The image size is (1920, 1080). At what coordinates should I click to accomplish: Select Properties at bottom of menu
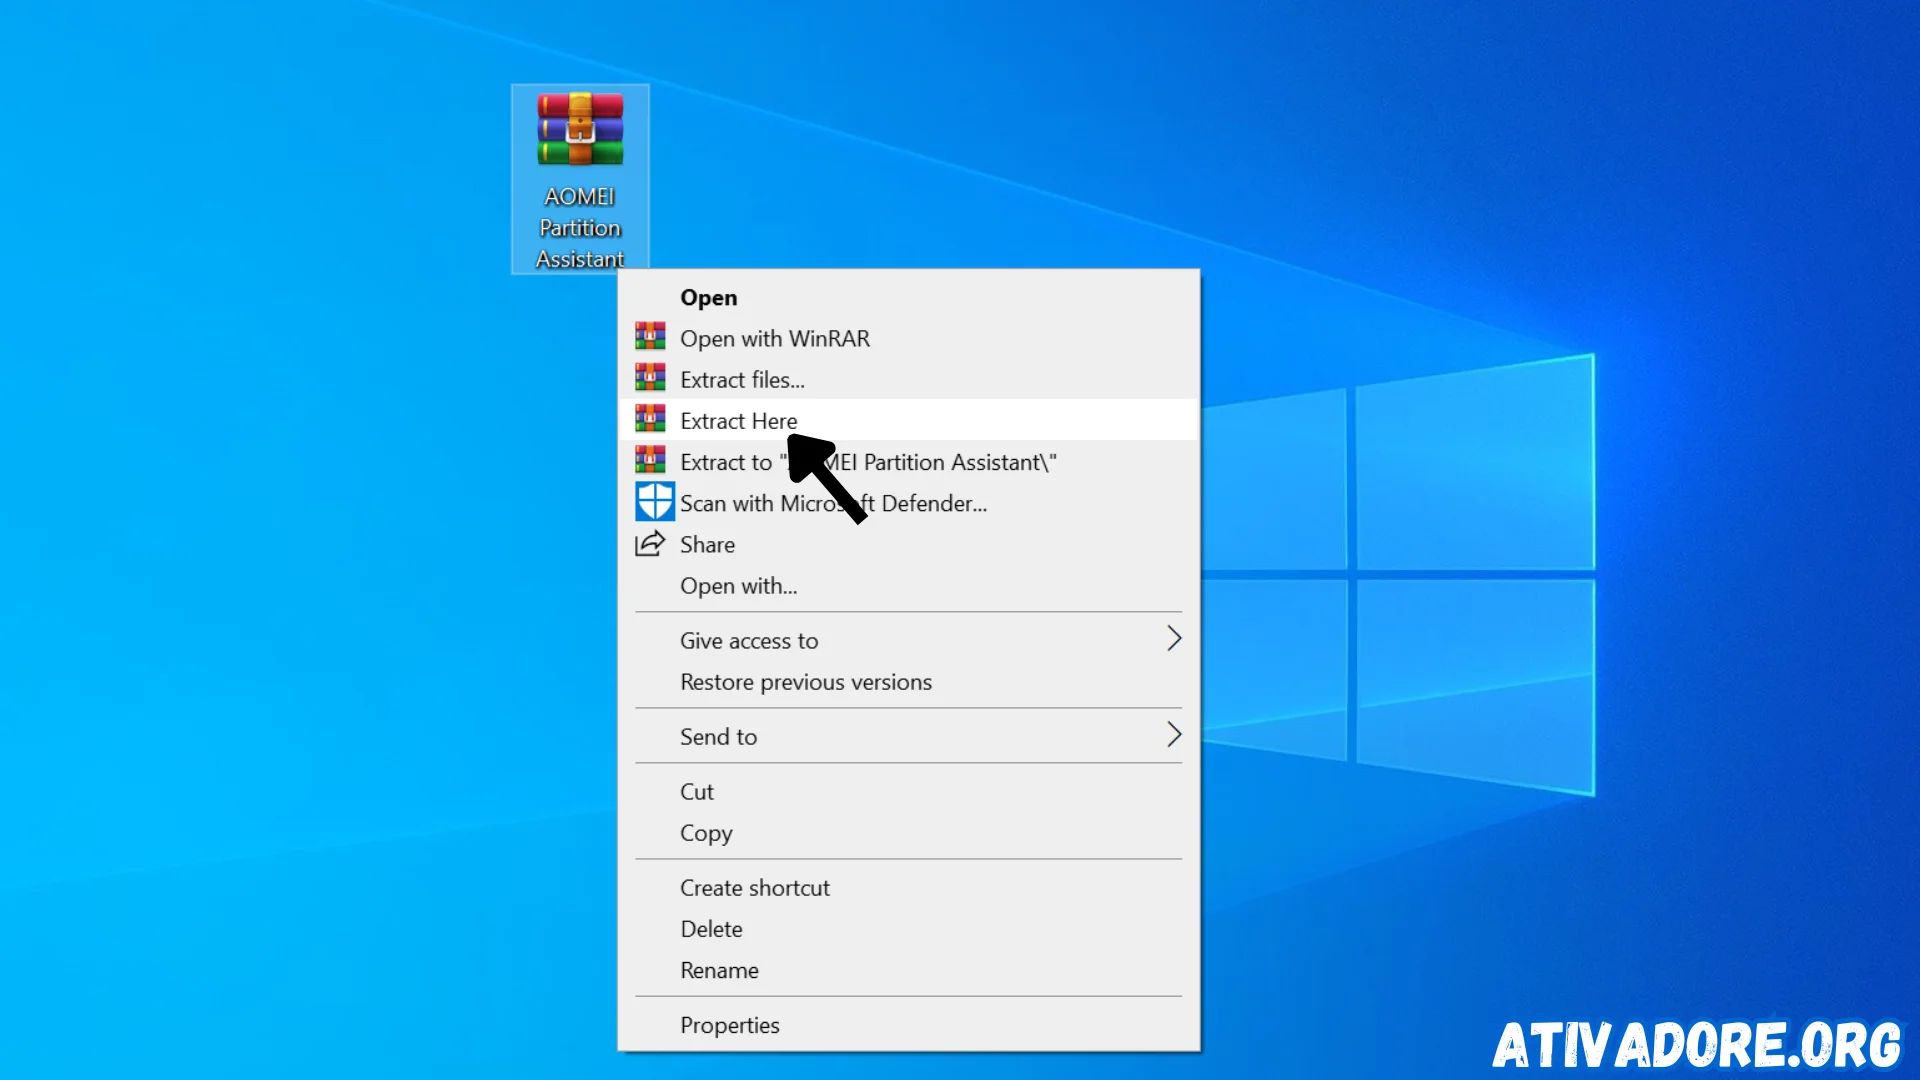[729, 1025]
